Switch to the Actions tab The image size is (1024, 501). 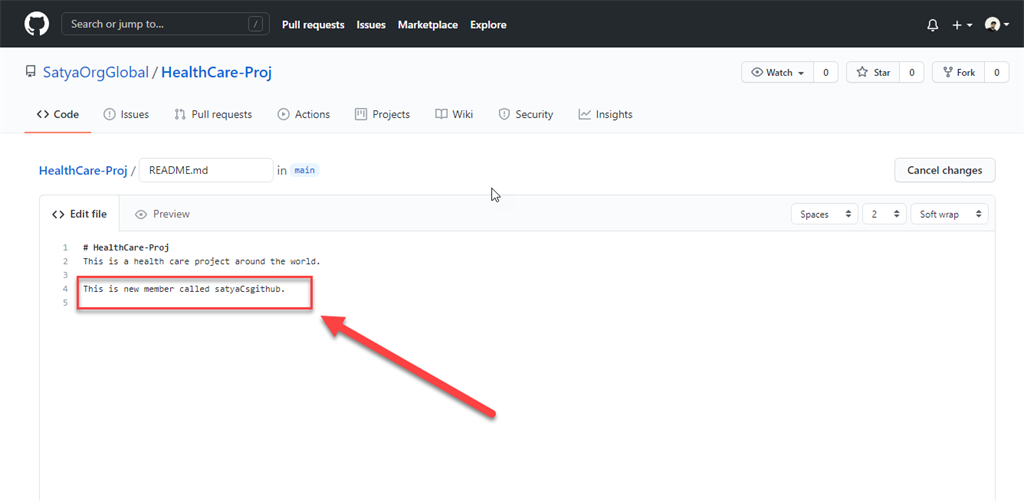tap(304, 114)
